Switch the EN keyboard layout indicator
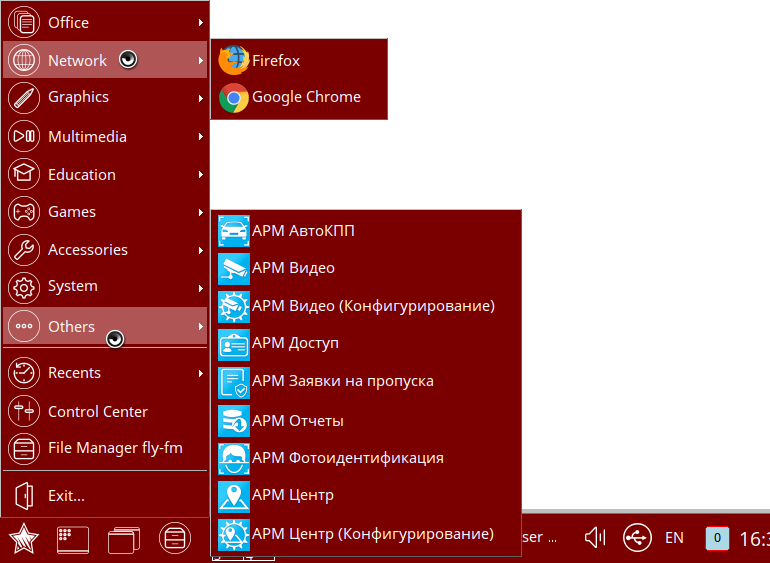The width and height of the screenshot is (770, 563). (x=674, y=538)
